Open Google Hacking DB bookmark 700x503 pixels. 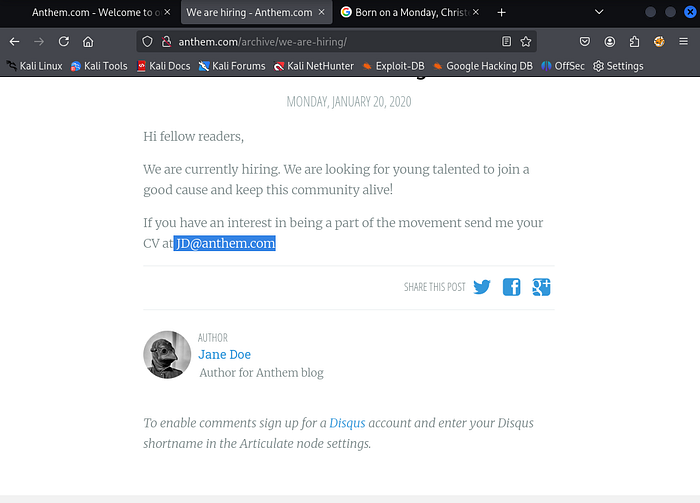point(483,66)
